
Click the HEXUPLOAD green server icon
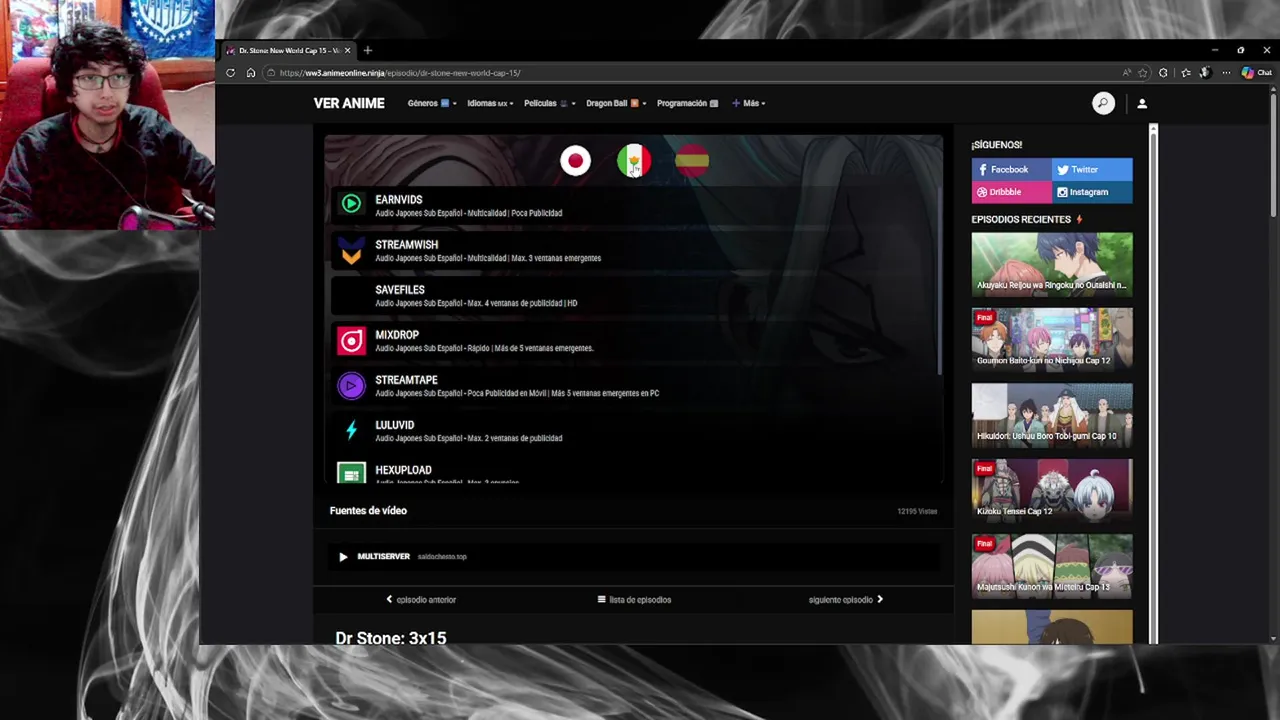pyautogui.click(x=351, y=474)
